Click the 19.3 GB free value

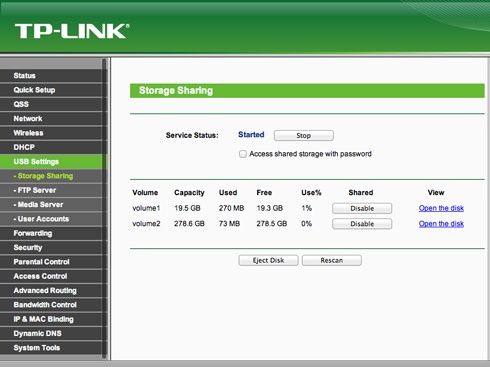270,208
